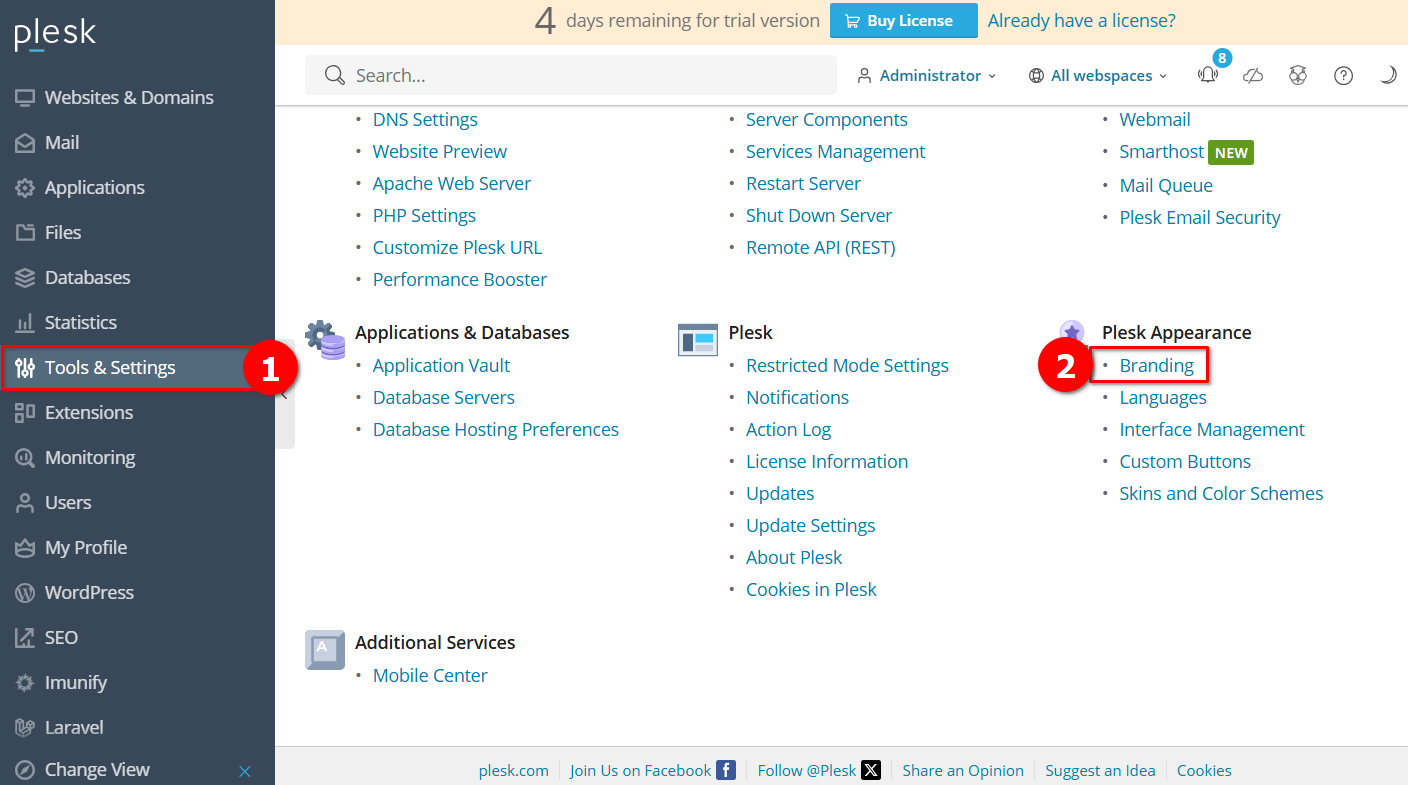Screen dimensions: 1408x785
Task: Click the cloud sync status icon
Action: click(x=1253, y=76)
